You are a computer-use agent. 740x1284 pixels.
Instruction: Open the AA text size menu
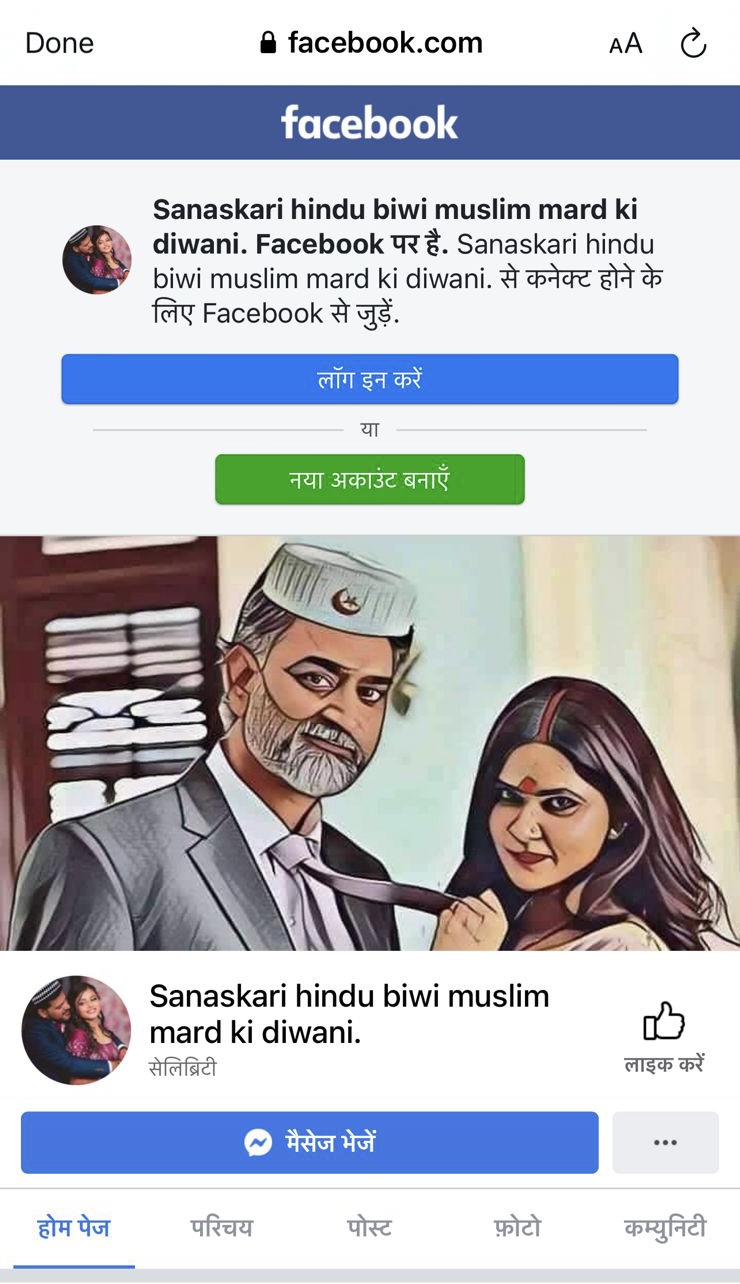click(626, 44)
